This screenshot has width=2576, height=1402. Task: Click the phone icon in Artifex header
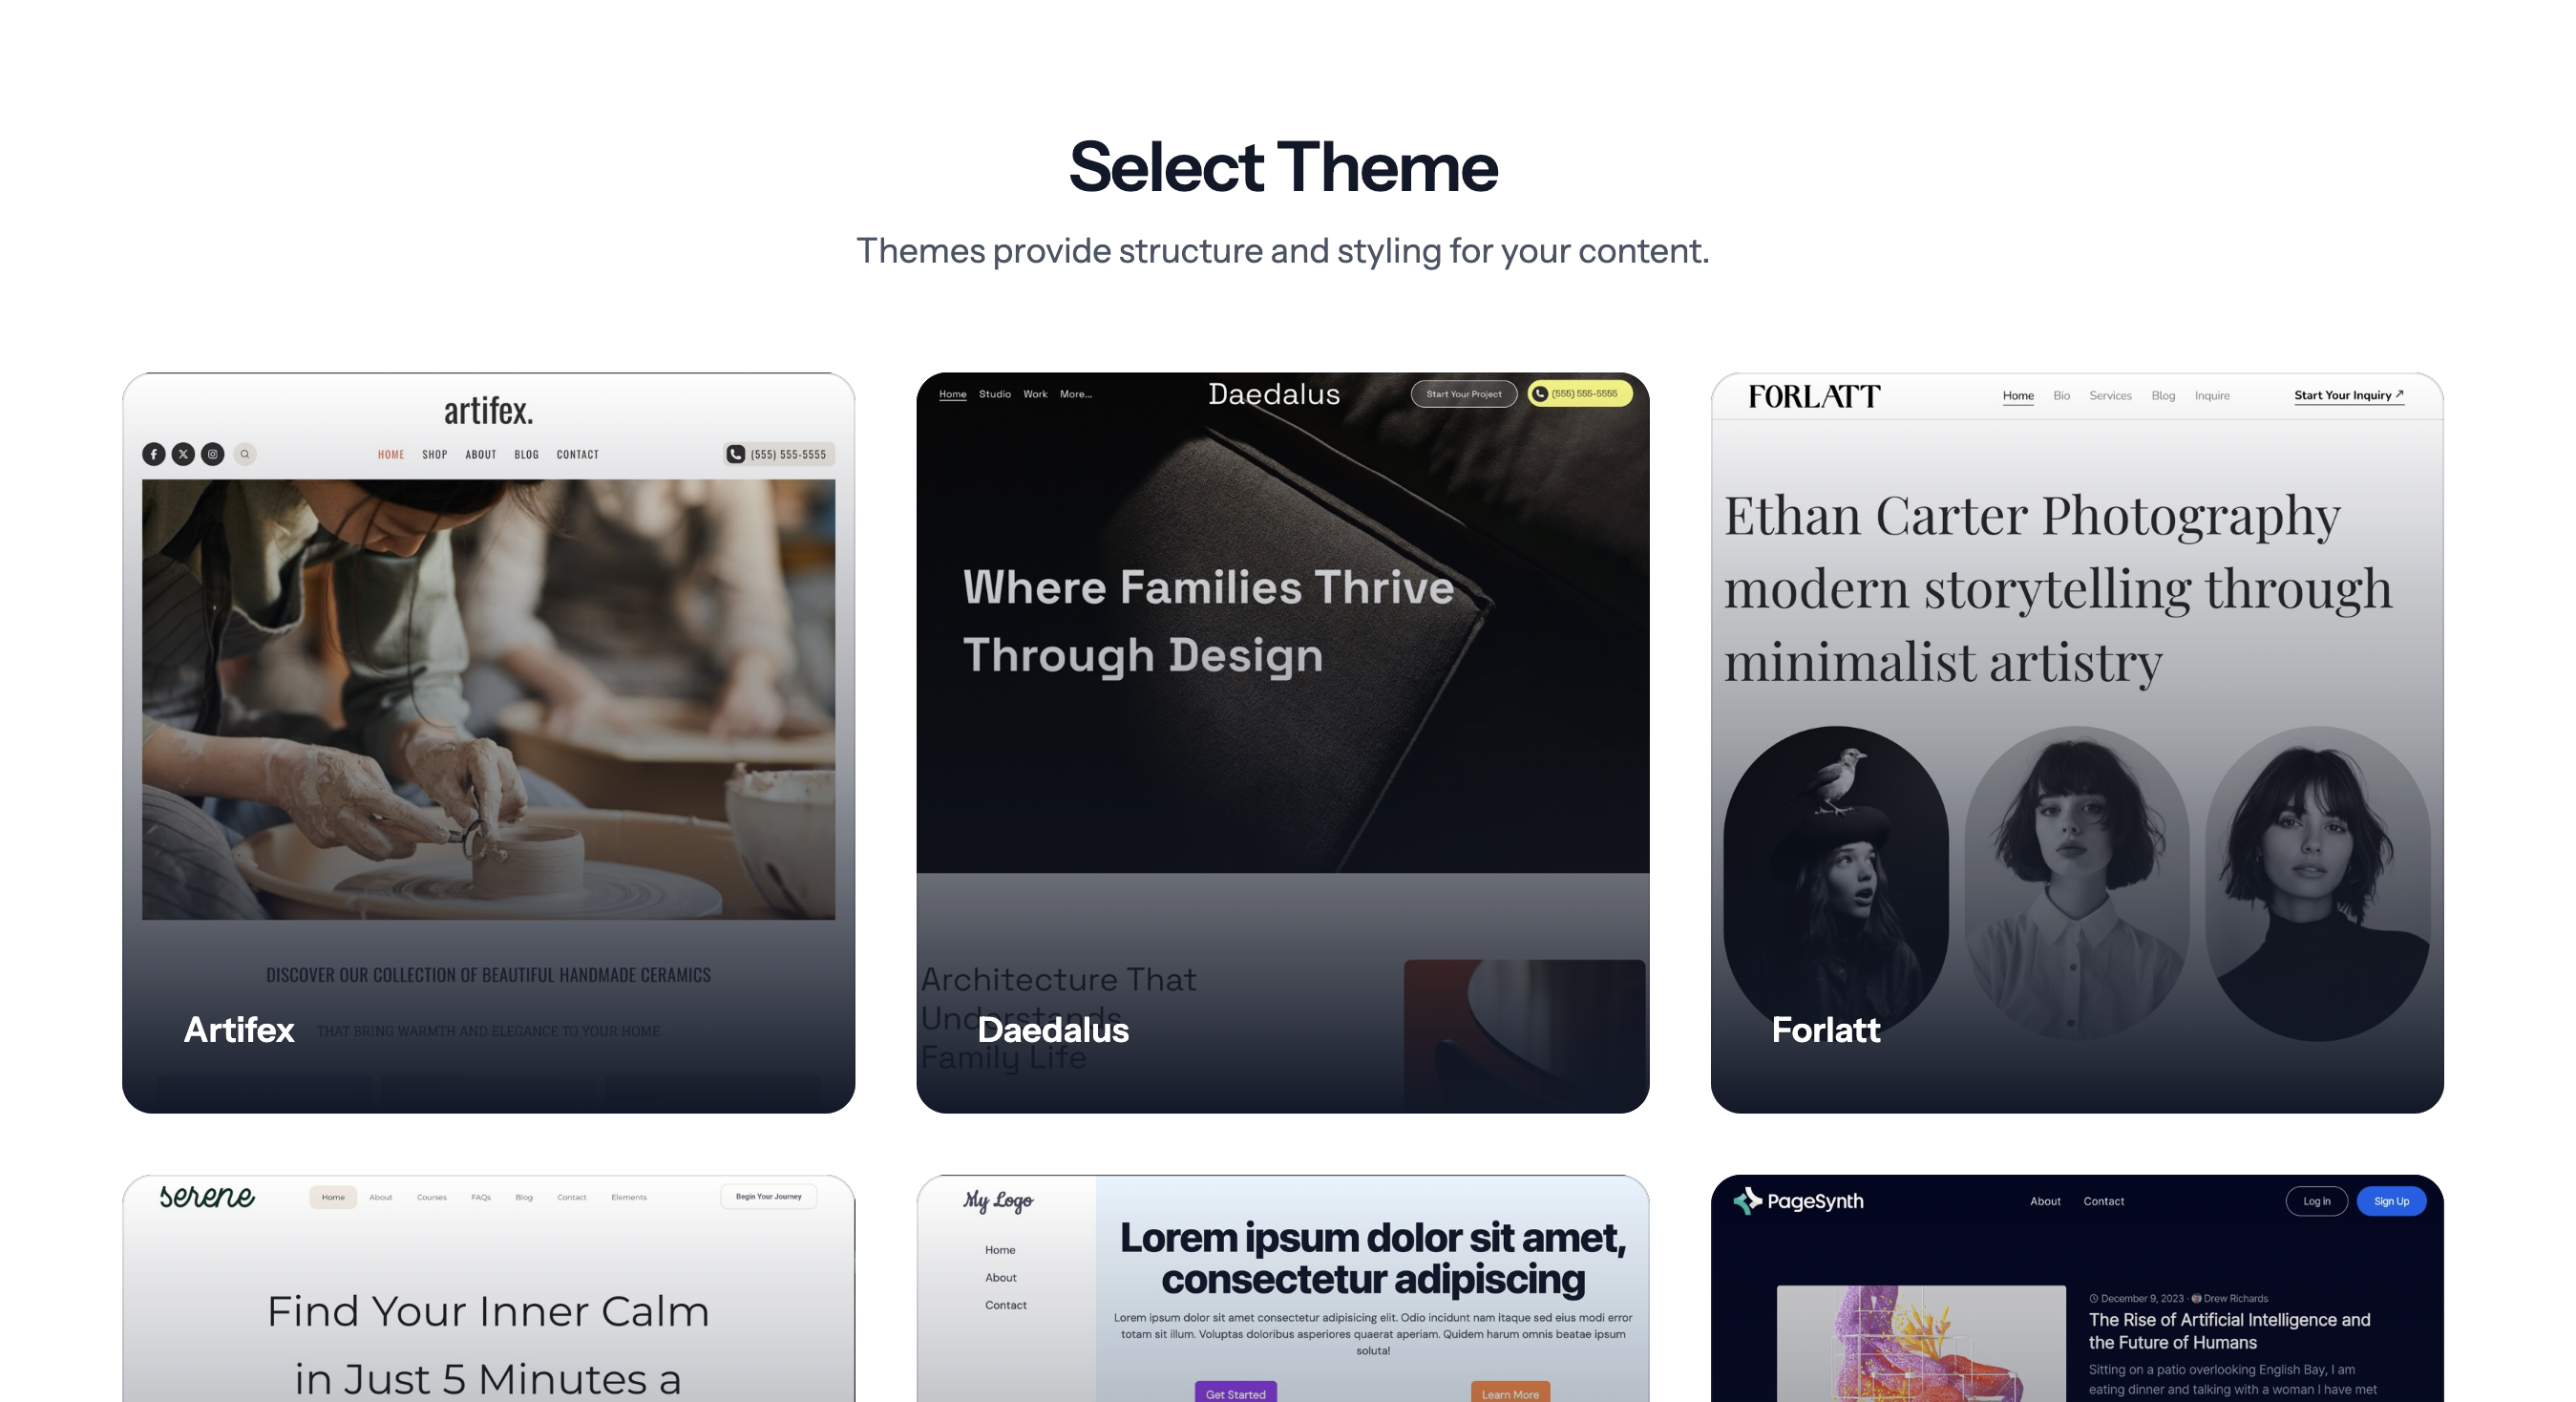(x=735, y=454)
